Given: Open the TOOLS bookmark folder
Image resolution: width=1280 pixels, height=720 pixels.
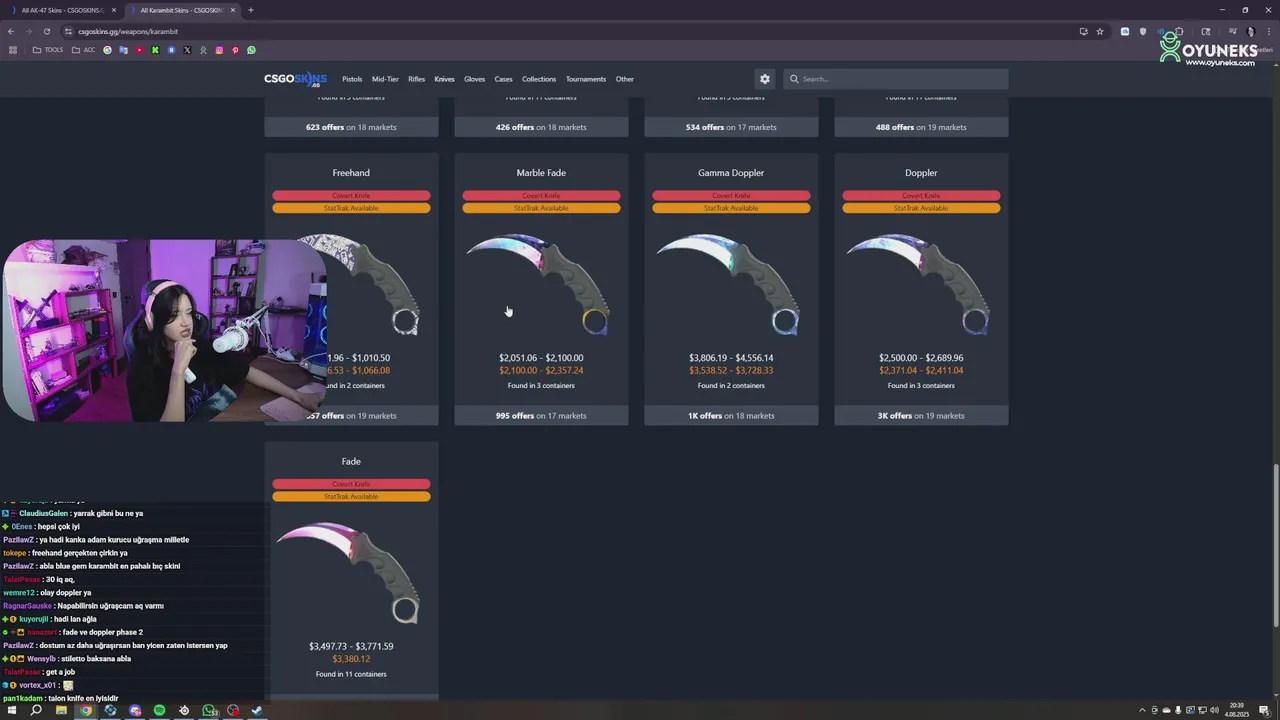Looking at the screenshot, I should click(x=48, y=50).
